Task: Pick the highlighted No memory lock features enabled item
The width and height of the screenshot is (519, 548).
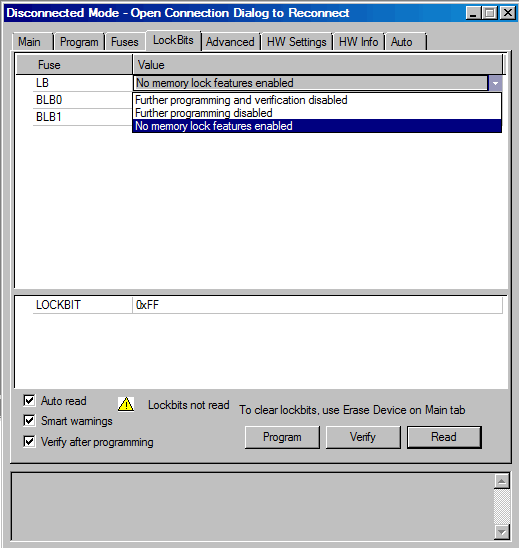Action: point(317,126)
